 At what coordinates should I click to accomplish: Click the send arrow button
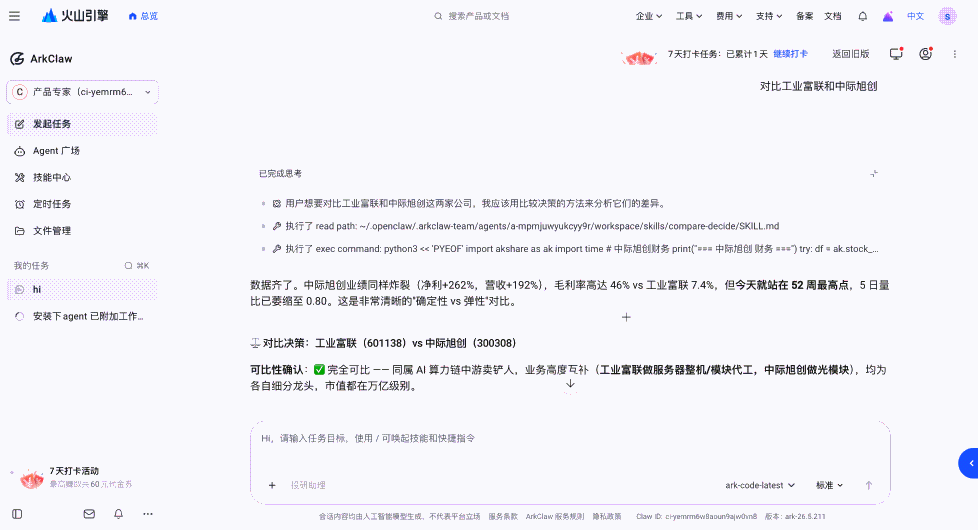point(869,485)
